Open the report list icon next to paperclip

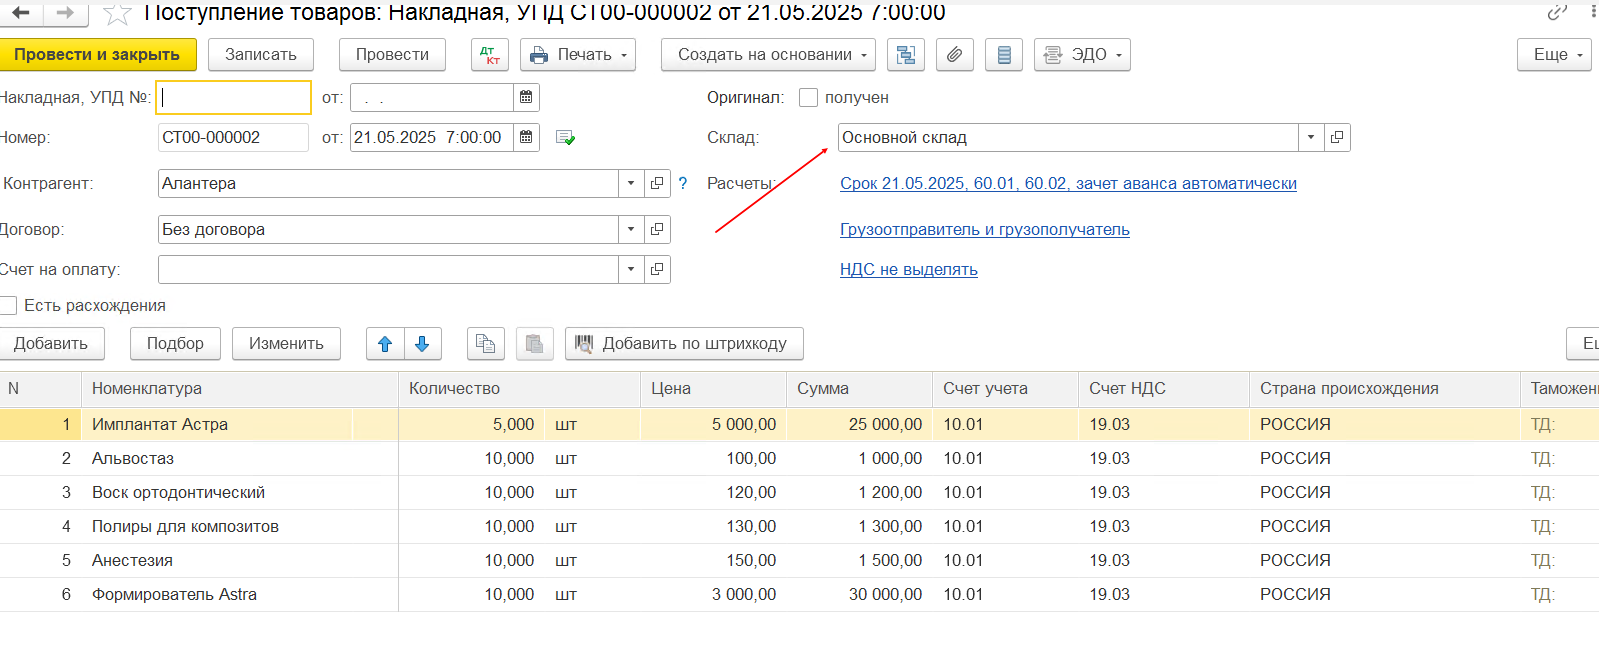1004,55
